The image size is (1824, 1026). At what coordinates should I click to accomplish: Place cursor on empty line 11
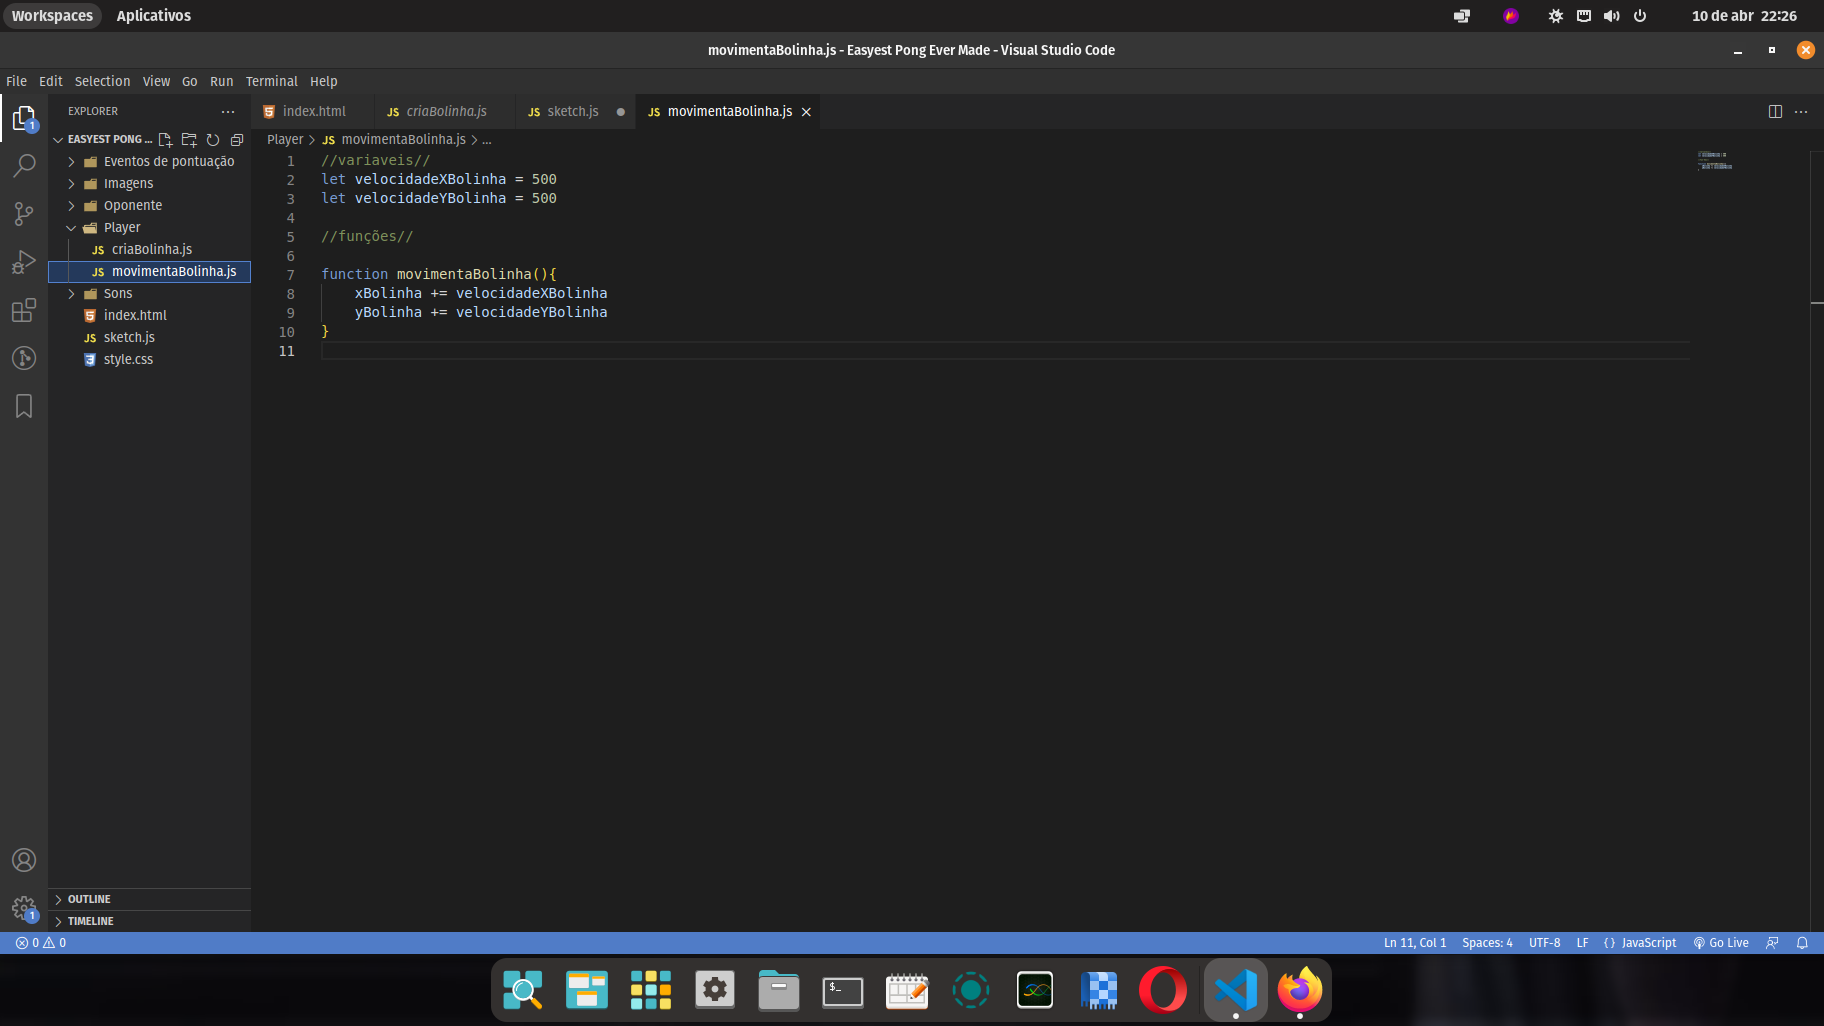pyautogui.click(x=1005, y=351)
